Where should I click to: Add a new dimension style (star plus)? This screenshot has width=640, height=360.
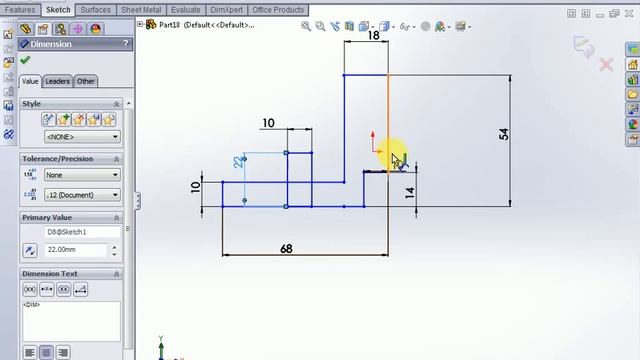click(63, 120)
